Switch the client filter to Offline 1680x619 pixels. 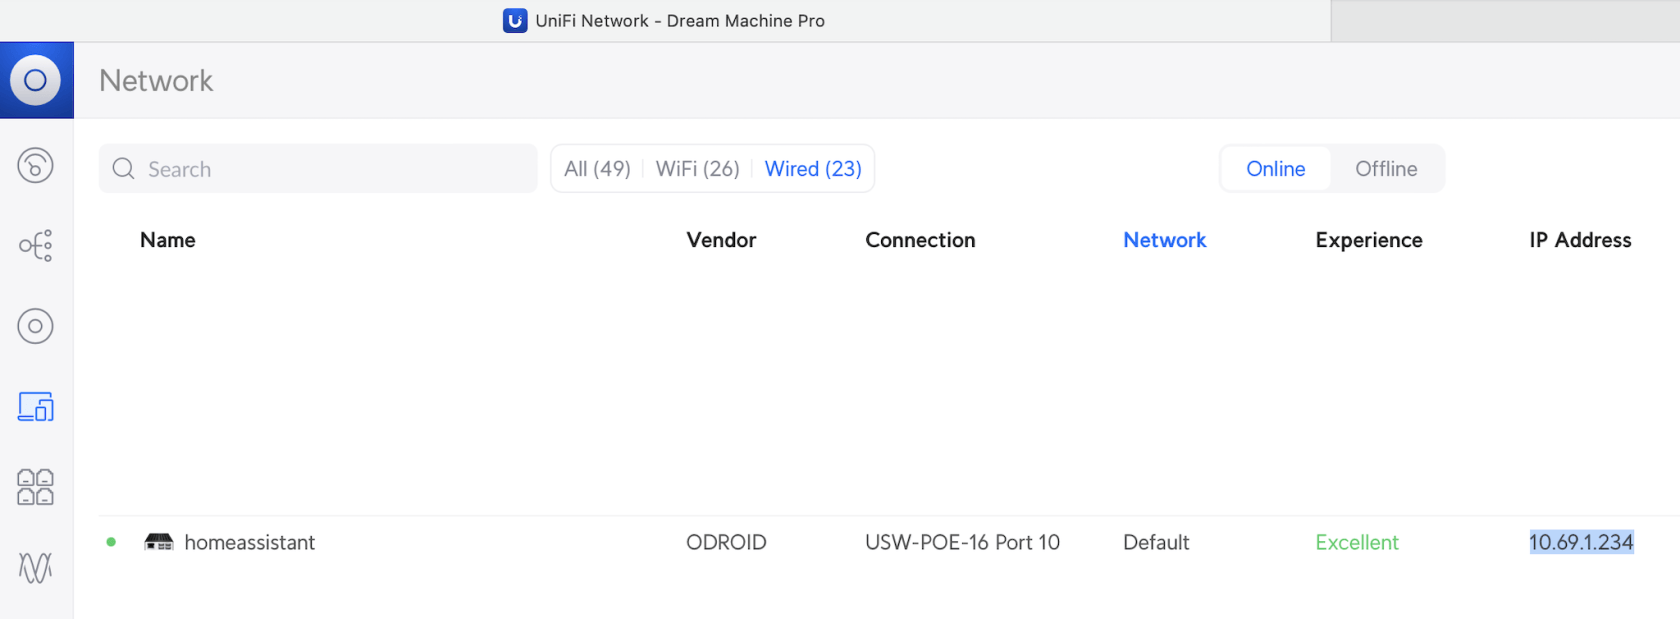click(x=1385, y=169)
